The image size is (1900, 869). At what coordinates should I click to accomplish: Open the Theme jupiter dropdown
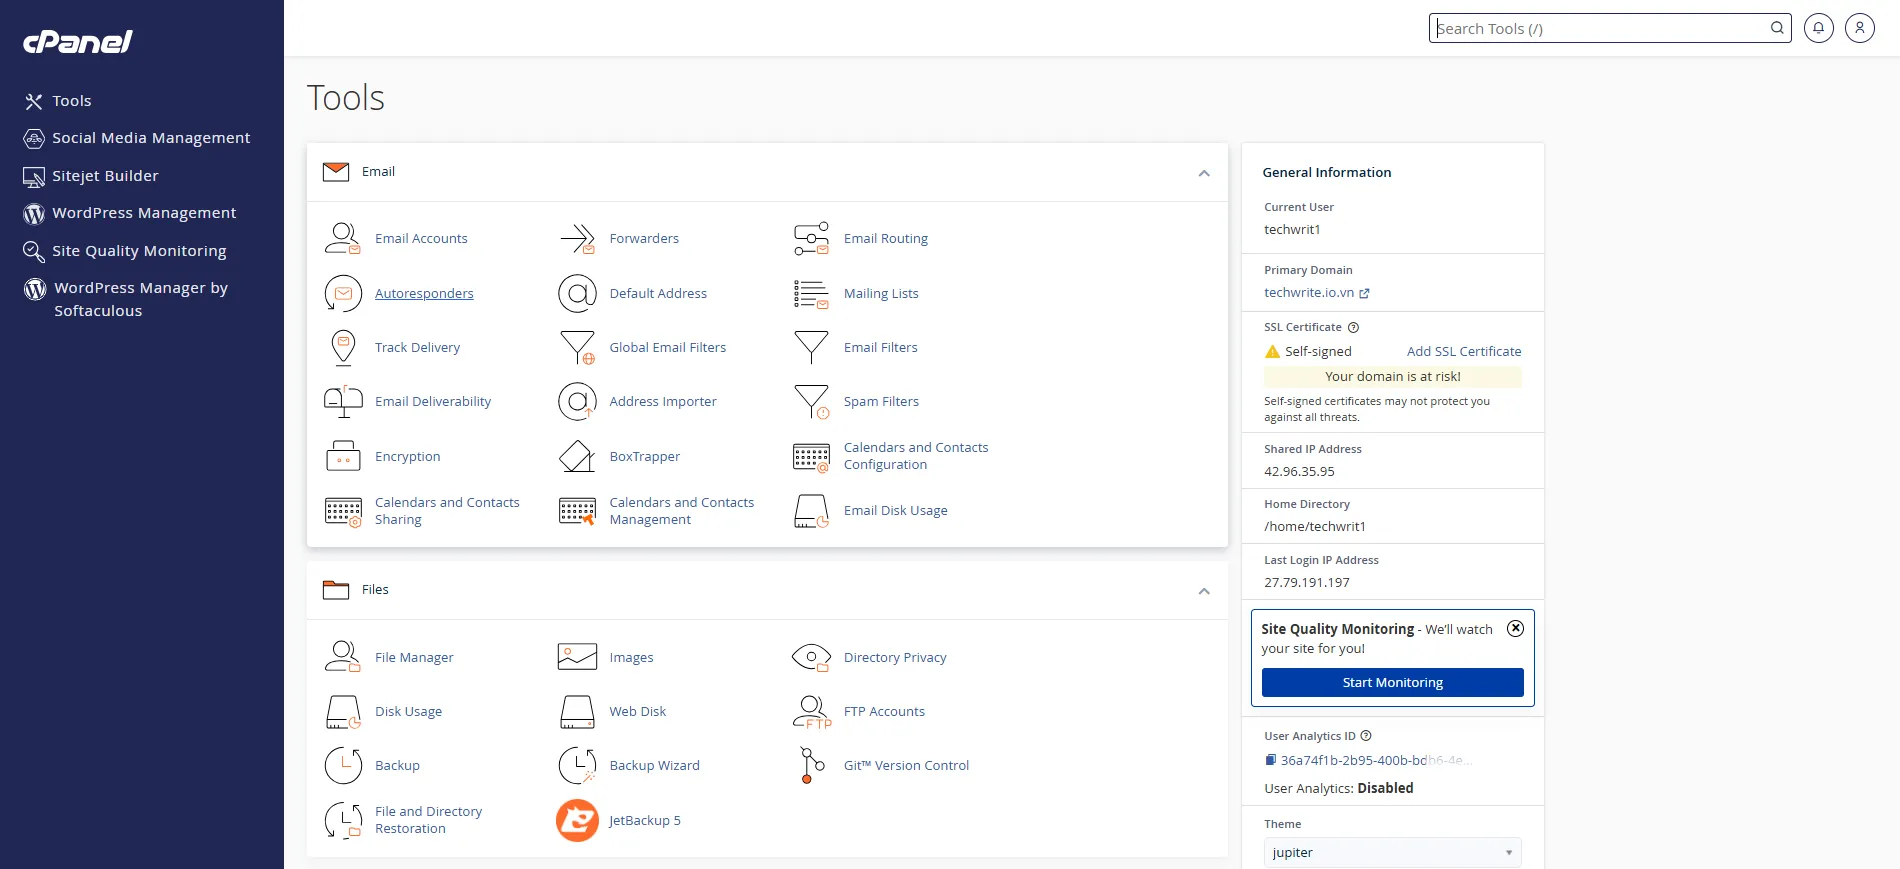[x=1392, y=852]
